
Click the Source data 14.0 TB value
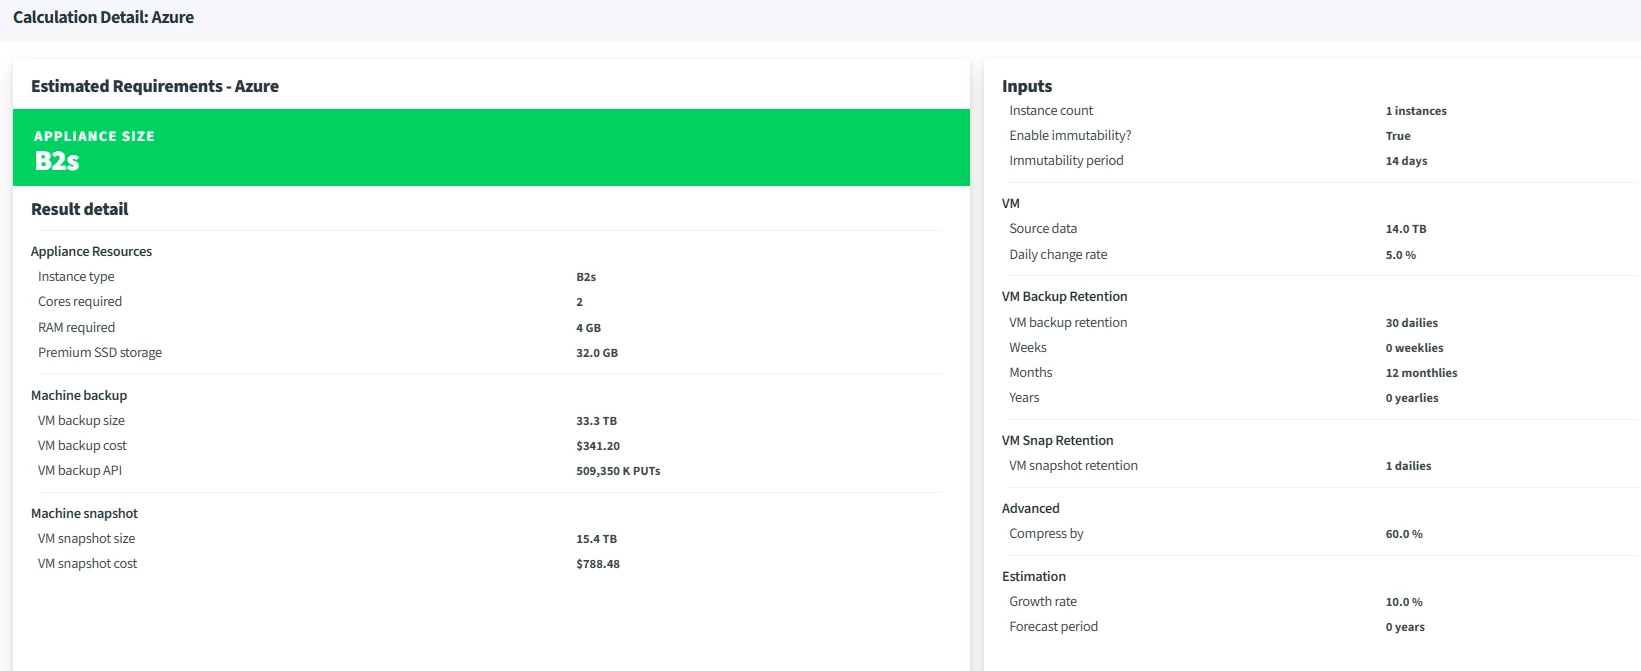[1406, 229]
